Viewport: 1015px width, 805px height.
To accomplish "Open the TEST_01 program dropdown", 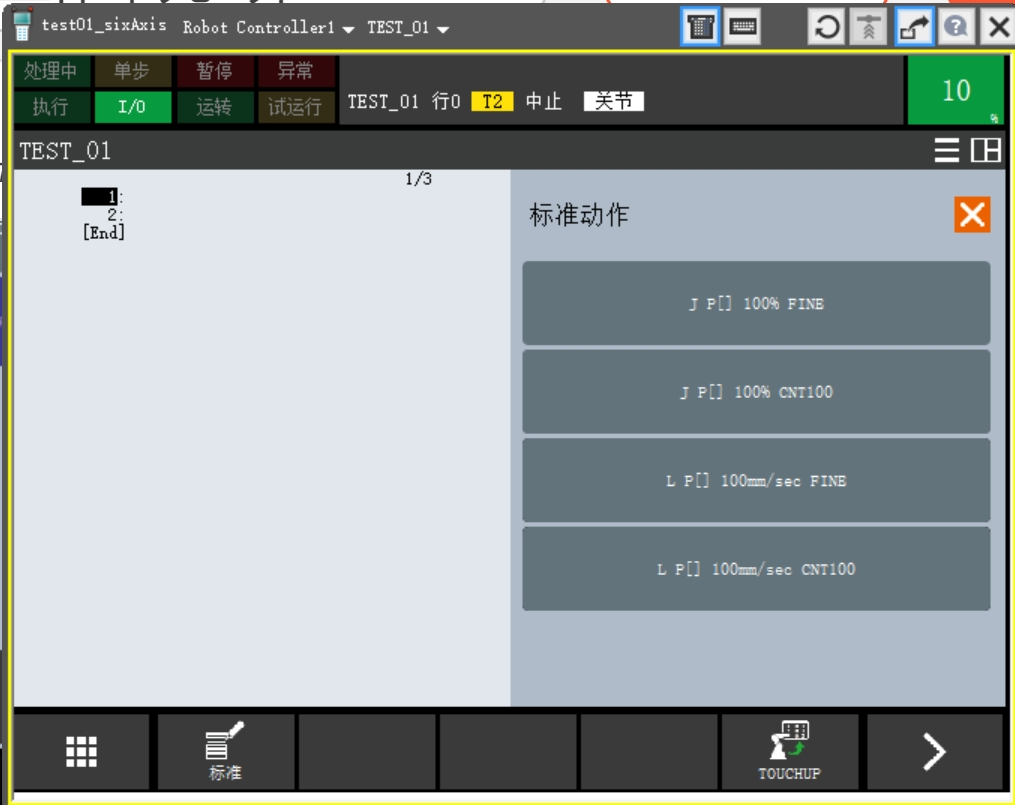I will [408, 28].
